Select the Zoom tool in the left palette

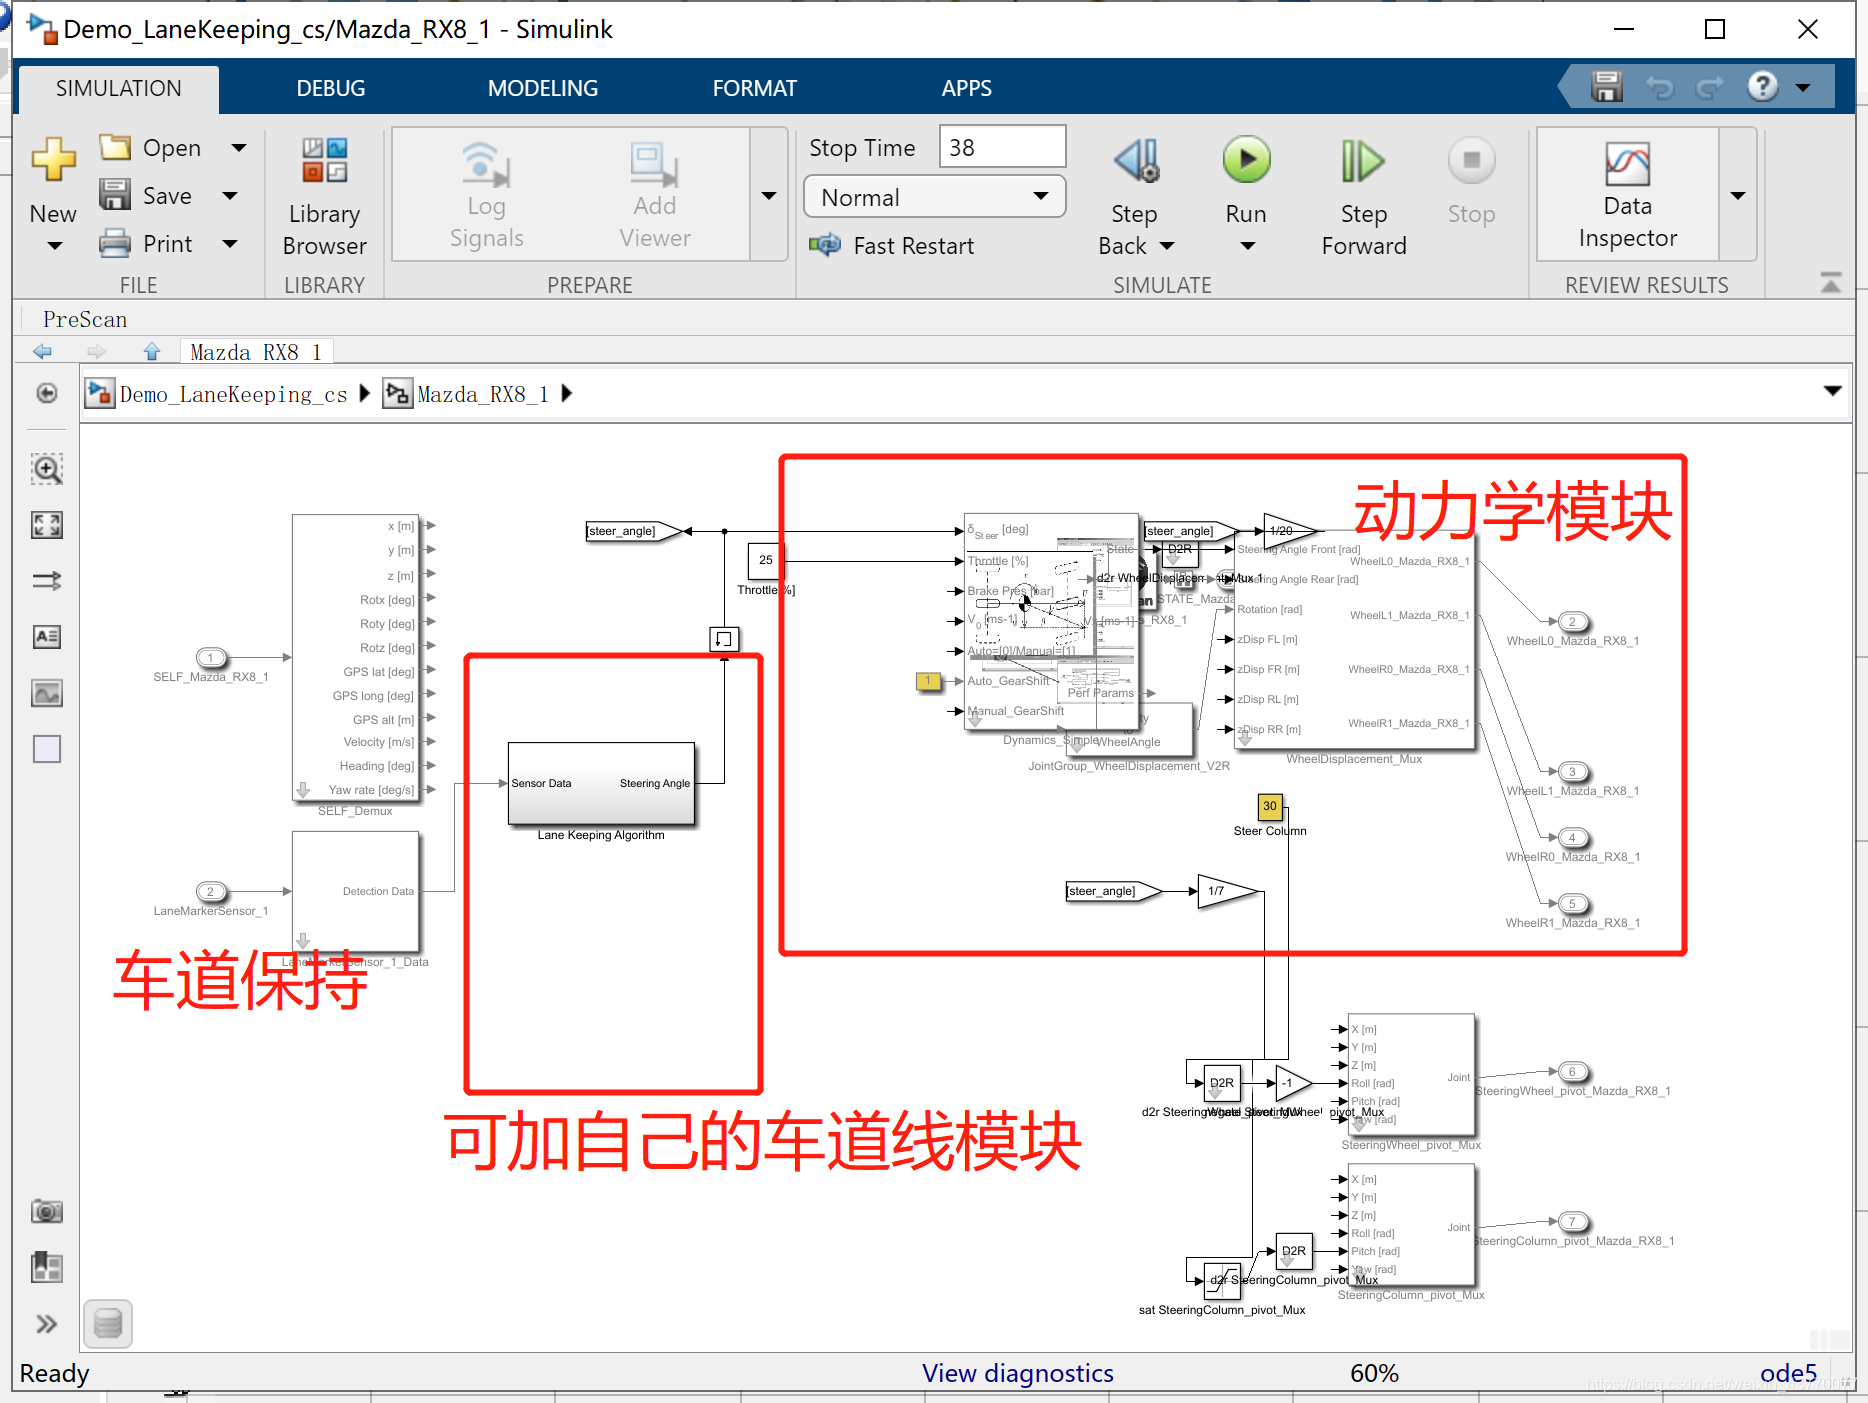pyautogui.click(x=46, y=469)
